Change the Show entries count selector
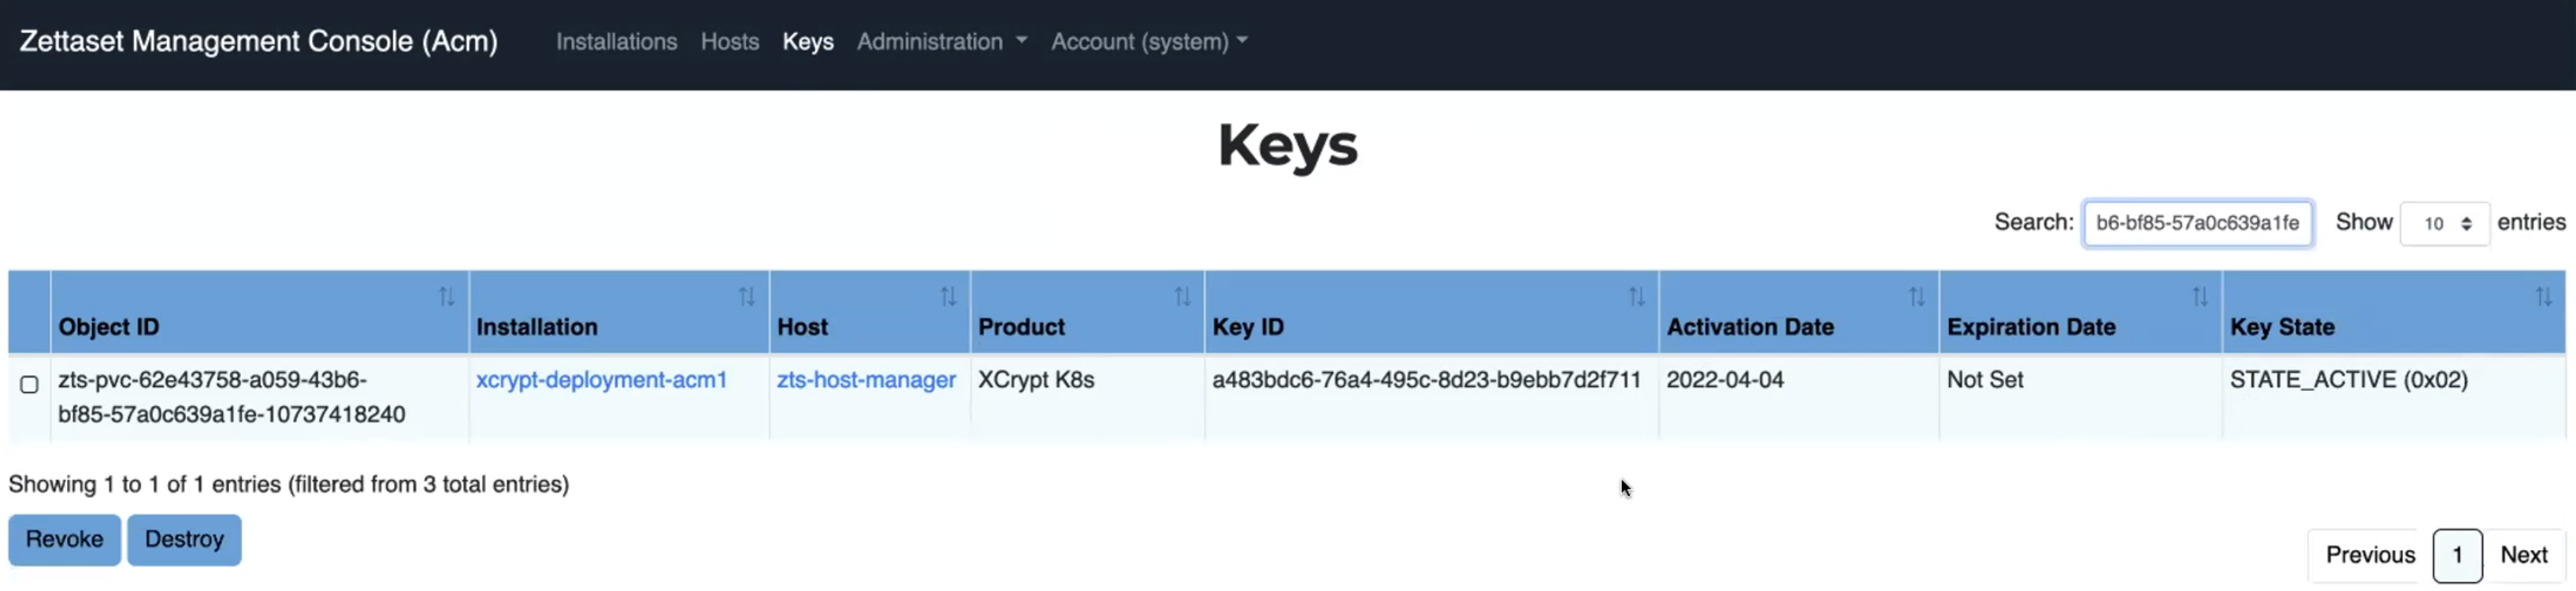This screenshot has width=2576, height=591. click(x=2444, y=224)
